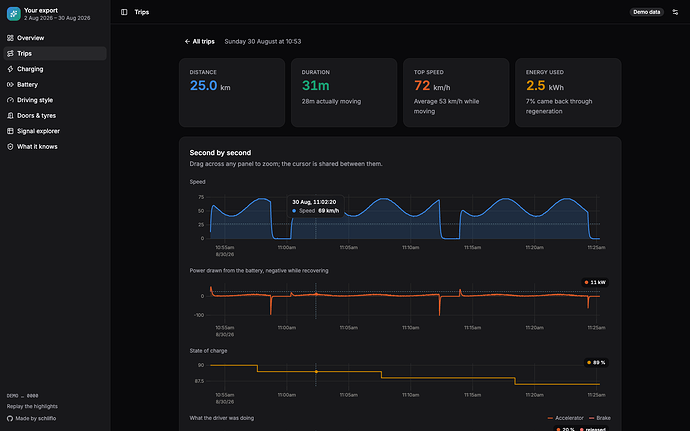Click the Charging bolt icon in the sidebar
Image resolution: width=690 pixels, height=431 pixels.
[10, 69]
